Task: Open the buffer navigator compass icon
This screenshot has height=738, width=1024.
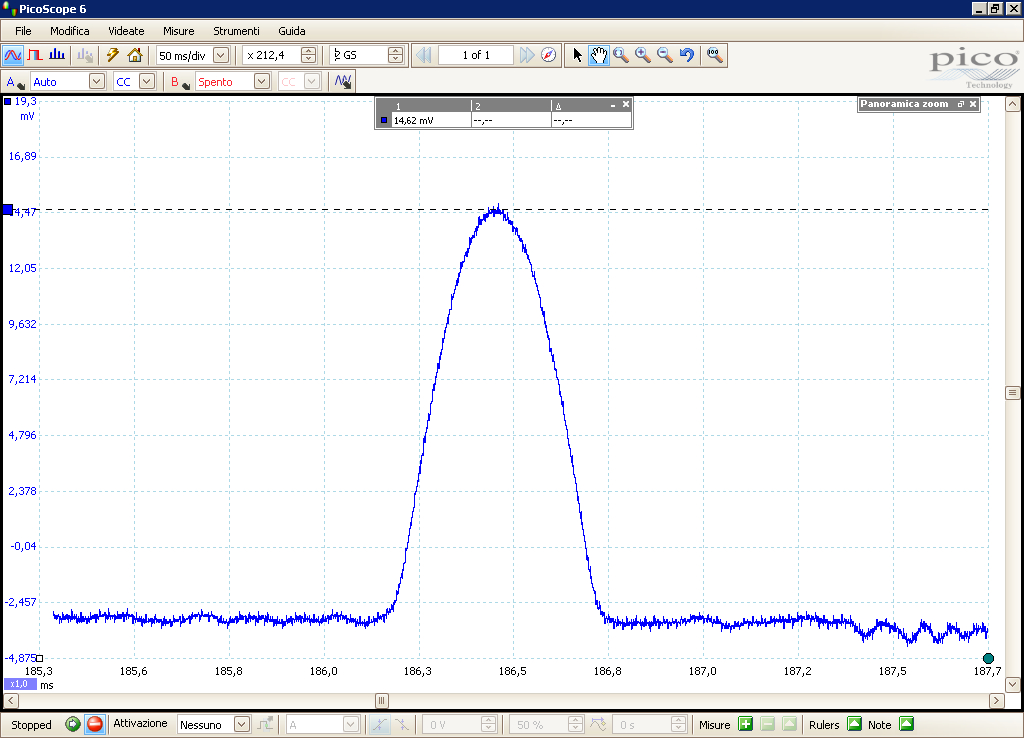Action: click(x=549, y=56)
